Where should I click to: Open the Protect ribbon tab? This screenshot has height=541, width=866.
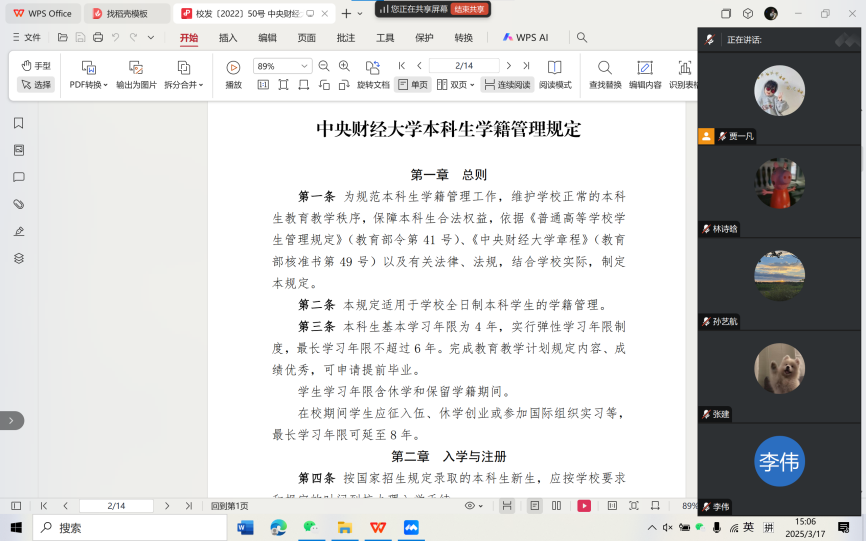pyautogui.click(x=424, y=38)
